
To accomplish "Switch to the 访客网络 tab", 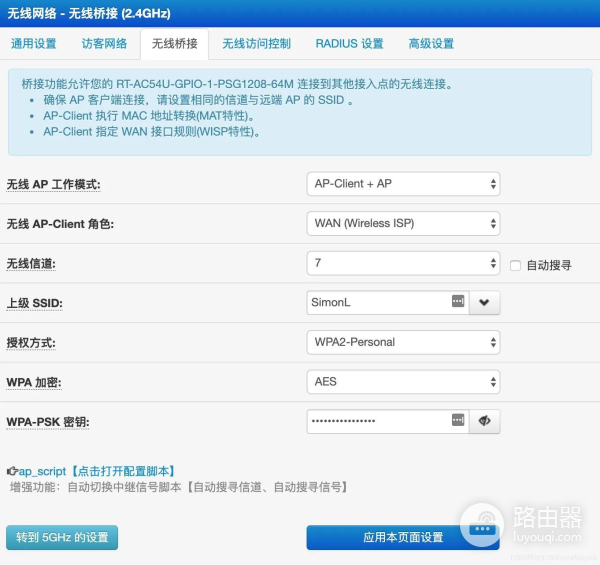I will pos(104,44).
